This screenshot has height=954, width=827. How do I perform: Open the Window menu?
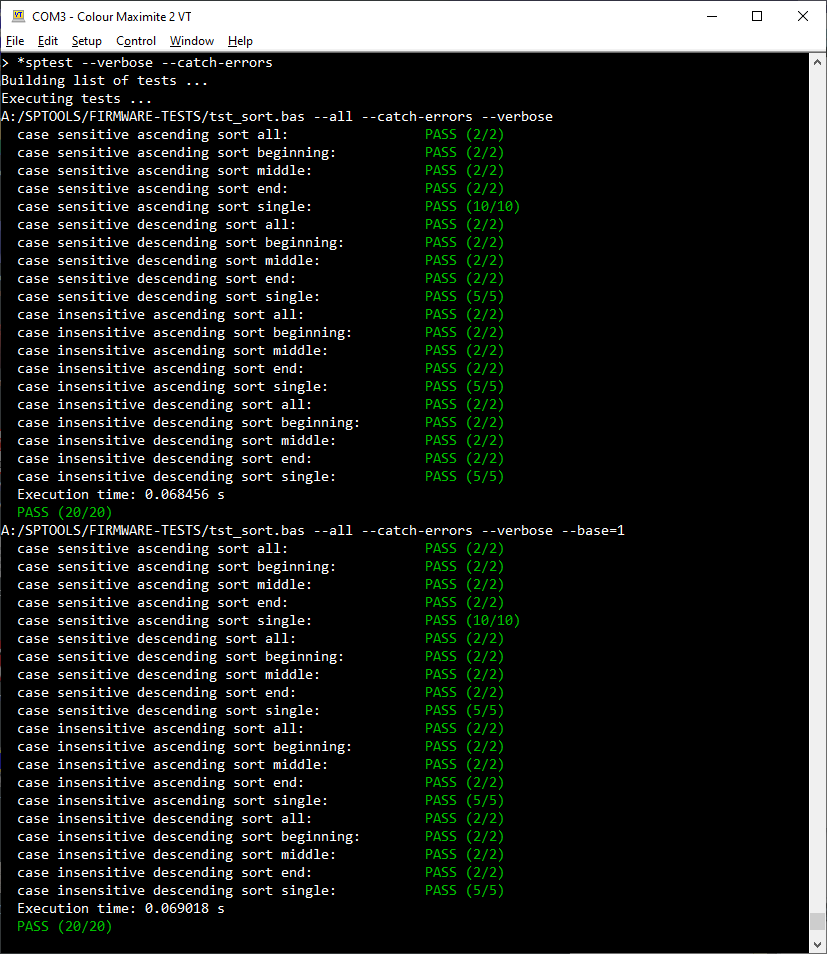point(192,41)
